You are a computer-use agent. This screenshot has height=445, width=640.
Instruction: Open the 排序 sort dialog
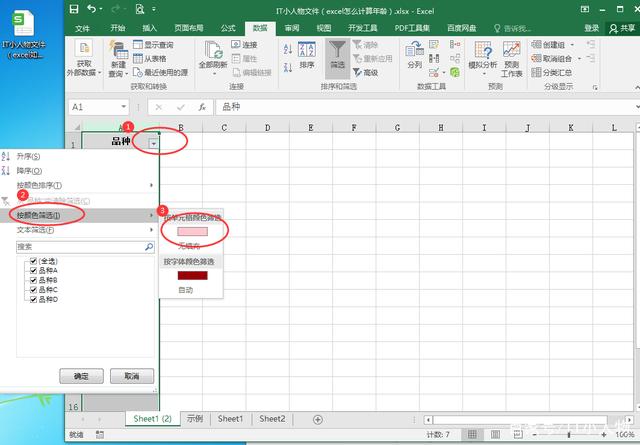point(307,56)
